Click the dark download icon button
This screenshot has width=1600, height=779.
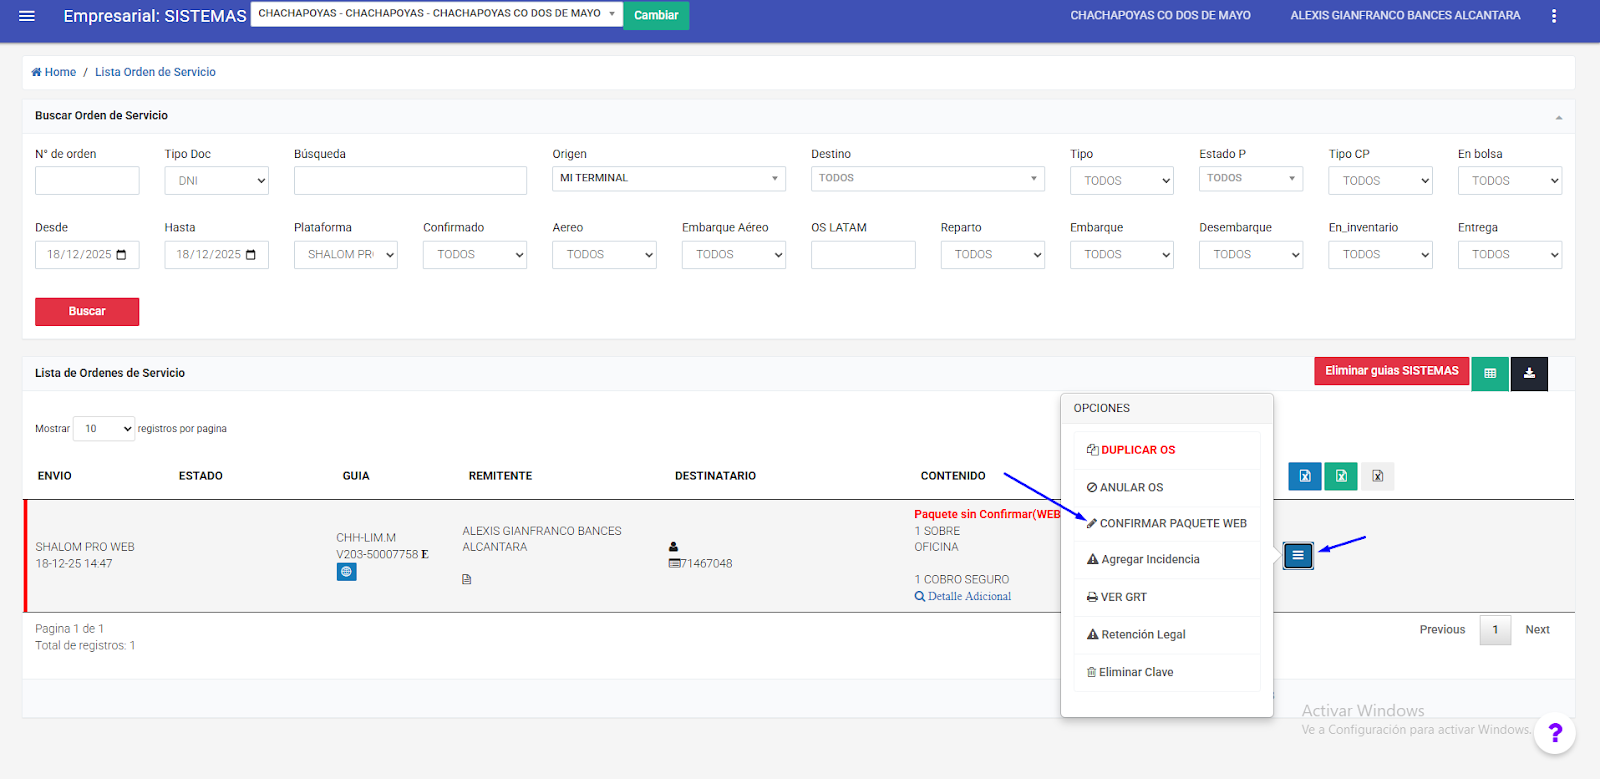[x=1529, y=373]
